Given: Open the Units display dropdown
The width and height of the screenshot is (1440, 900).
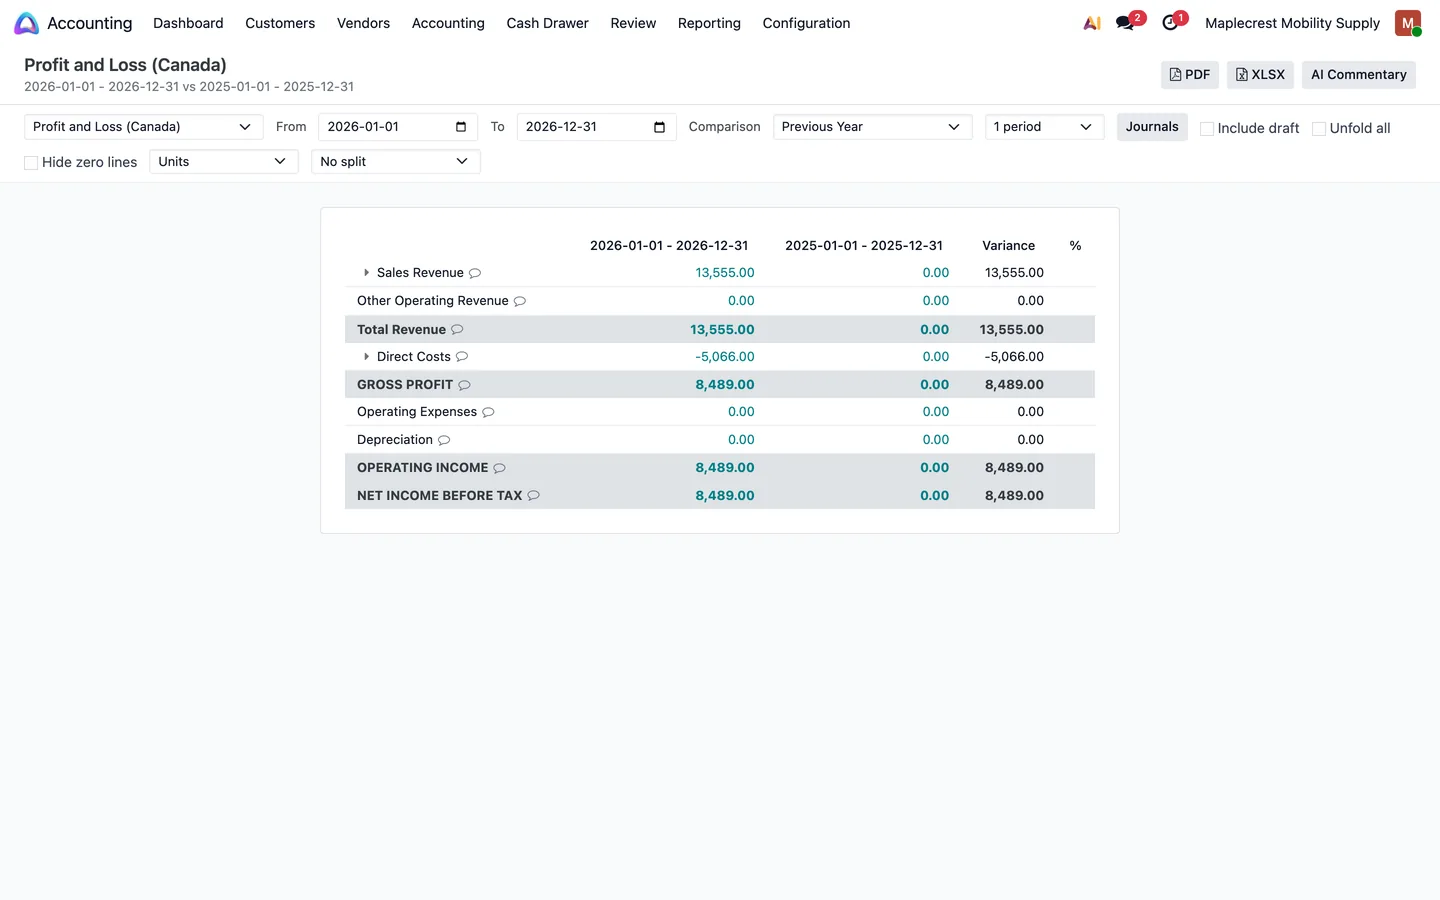Looking at the screenshot, I should tap(223, 162).
